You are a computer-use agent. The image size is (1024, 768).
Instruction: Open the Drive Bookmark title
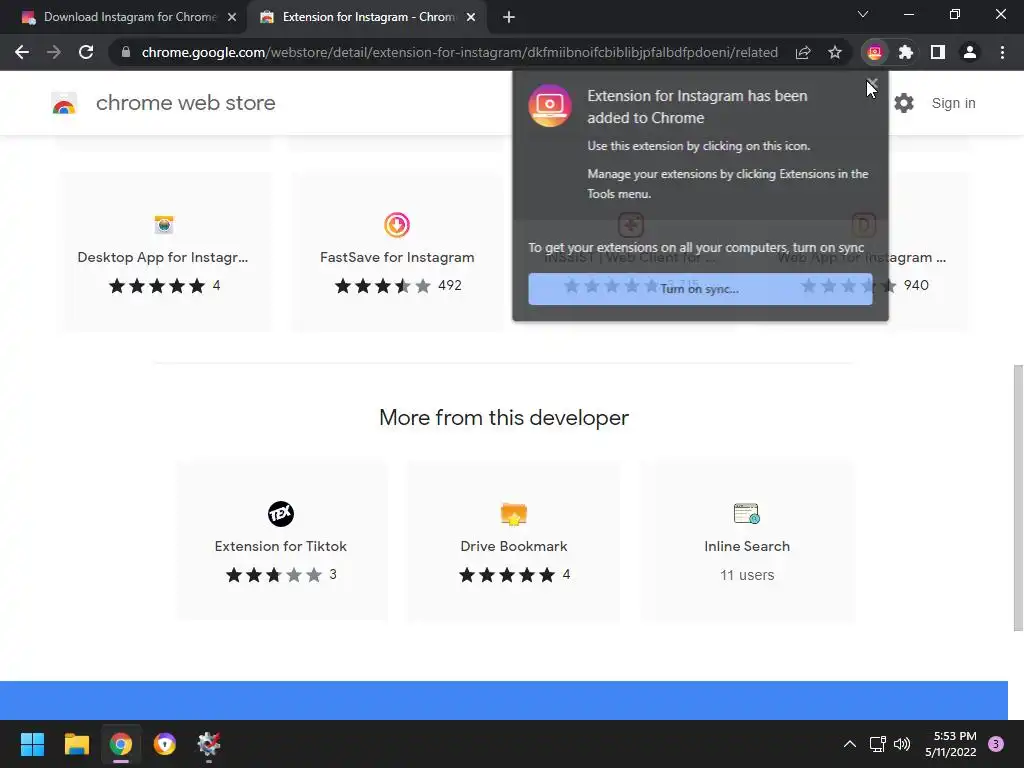coord(514,546)
